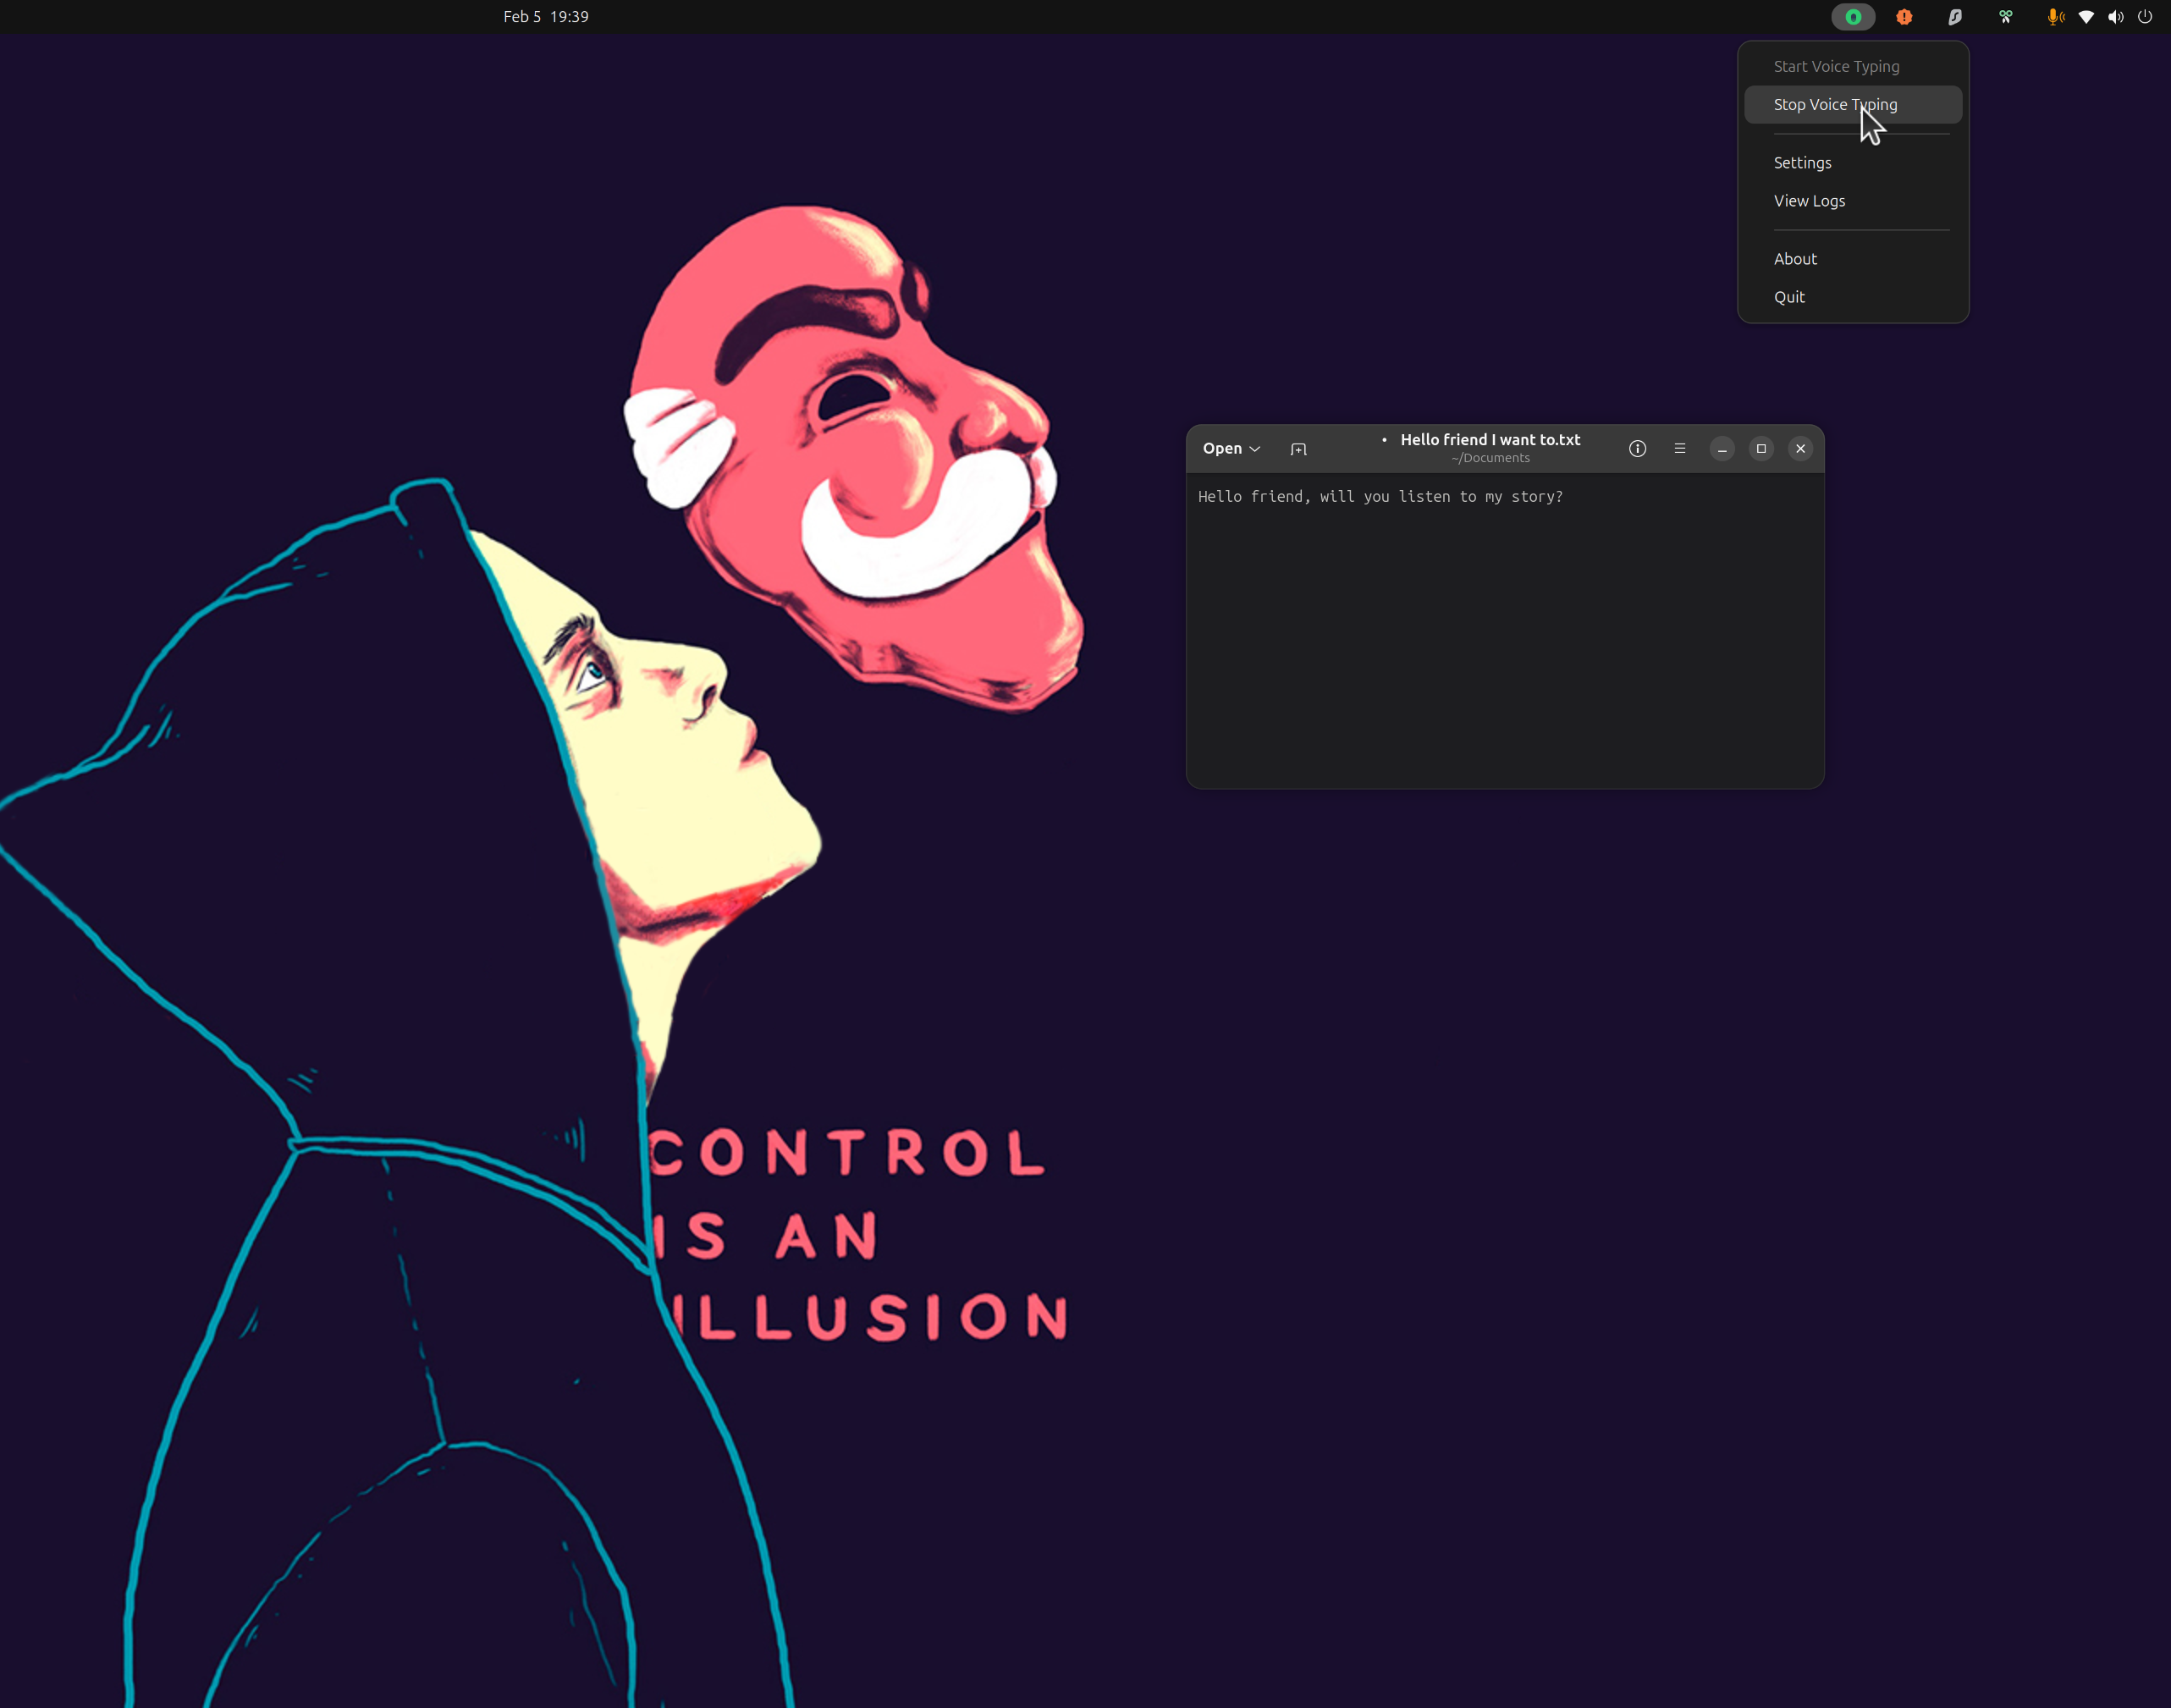Screen dimensions: 2171x1708
Task: Click the speaker volume icon in top bar
Action: click(x=2116, y=17)
